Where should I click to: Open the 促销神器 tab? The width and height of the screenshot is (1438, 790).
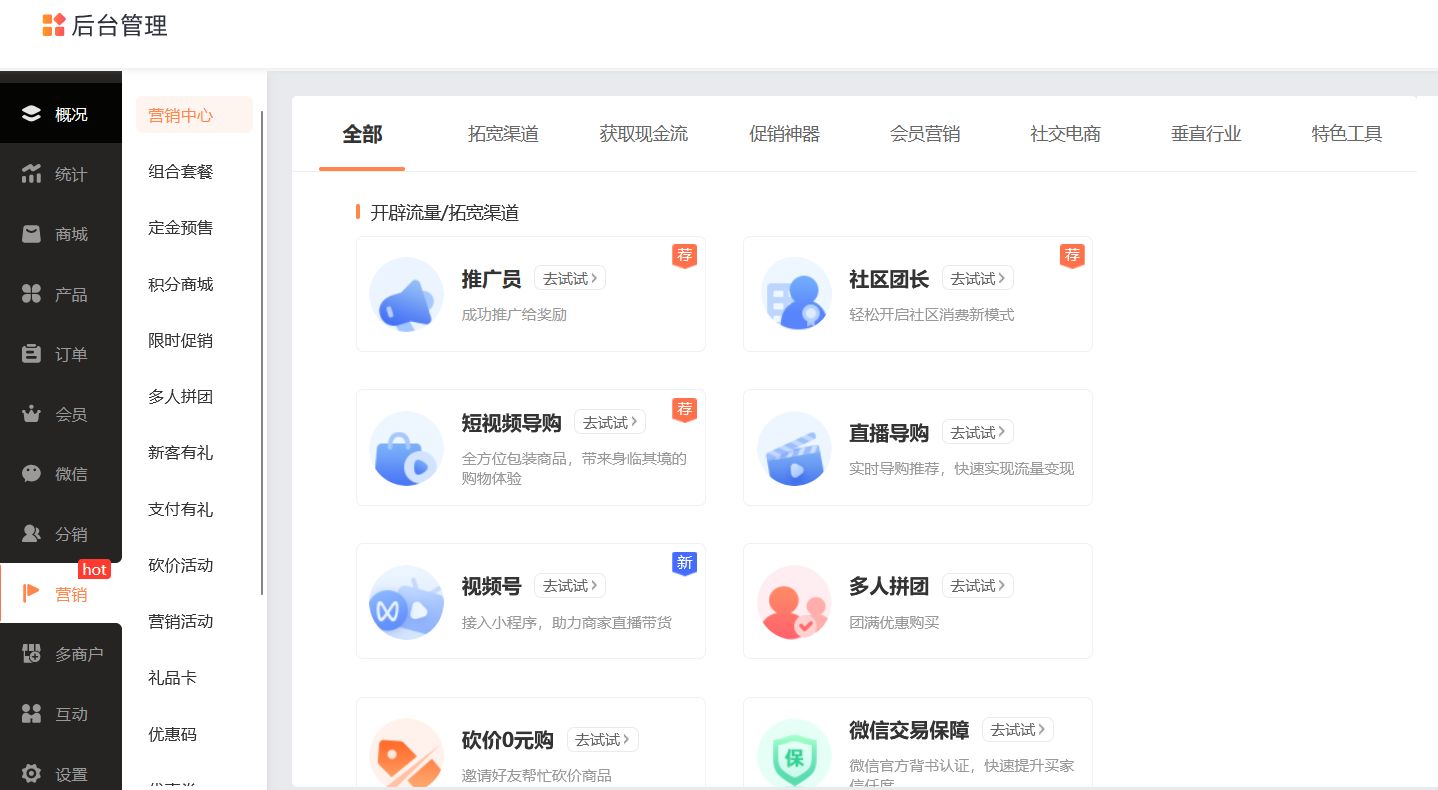pos(784,134)
